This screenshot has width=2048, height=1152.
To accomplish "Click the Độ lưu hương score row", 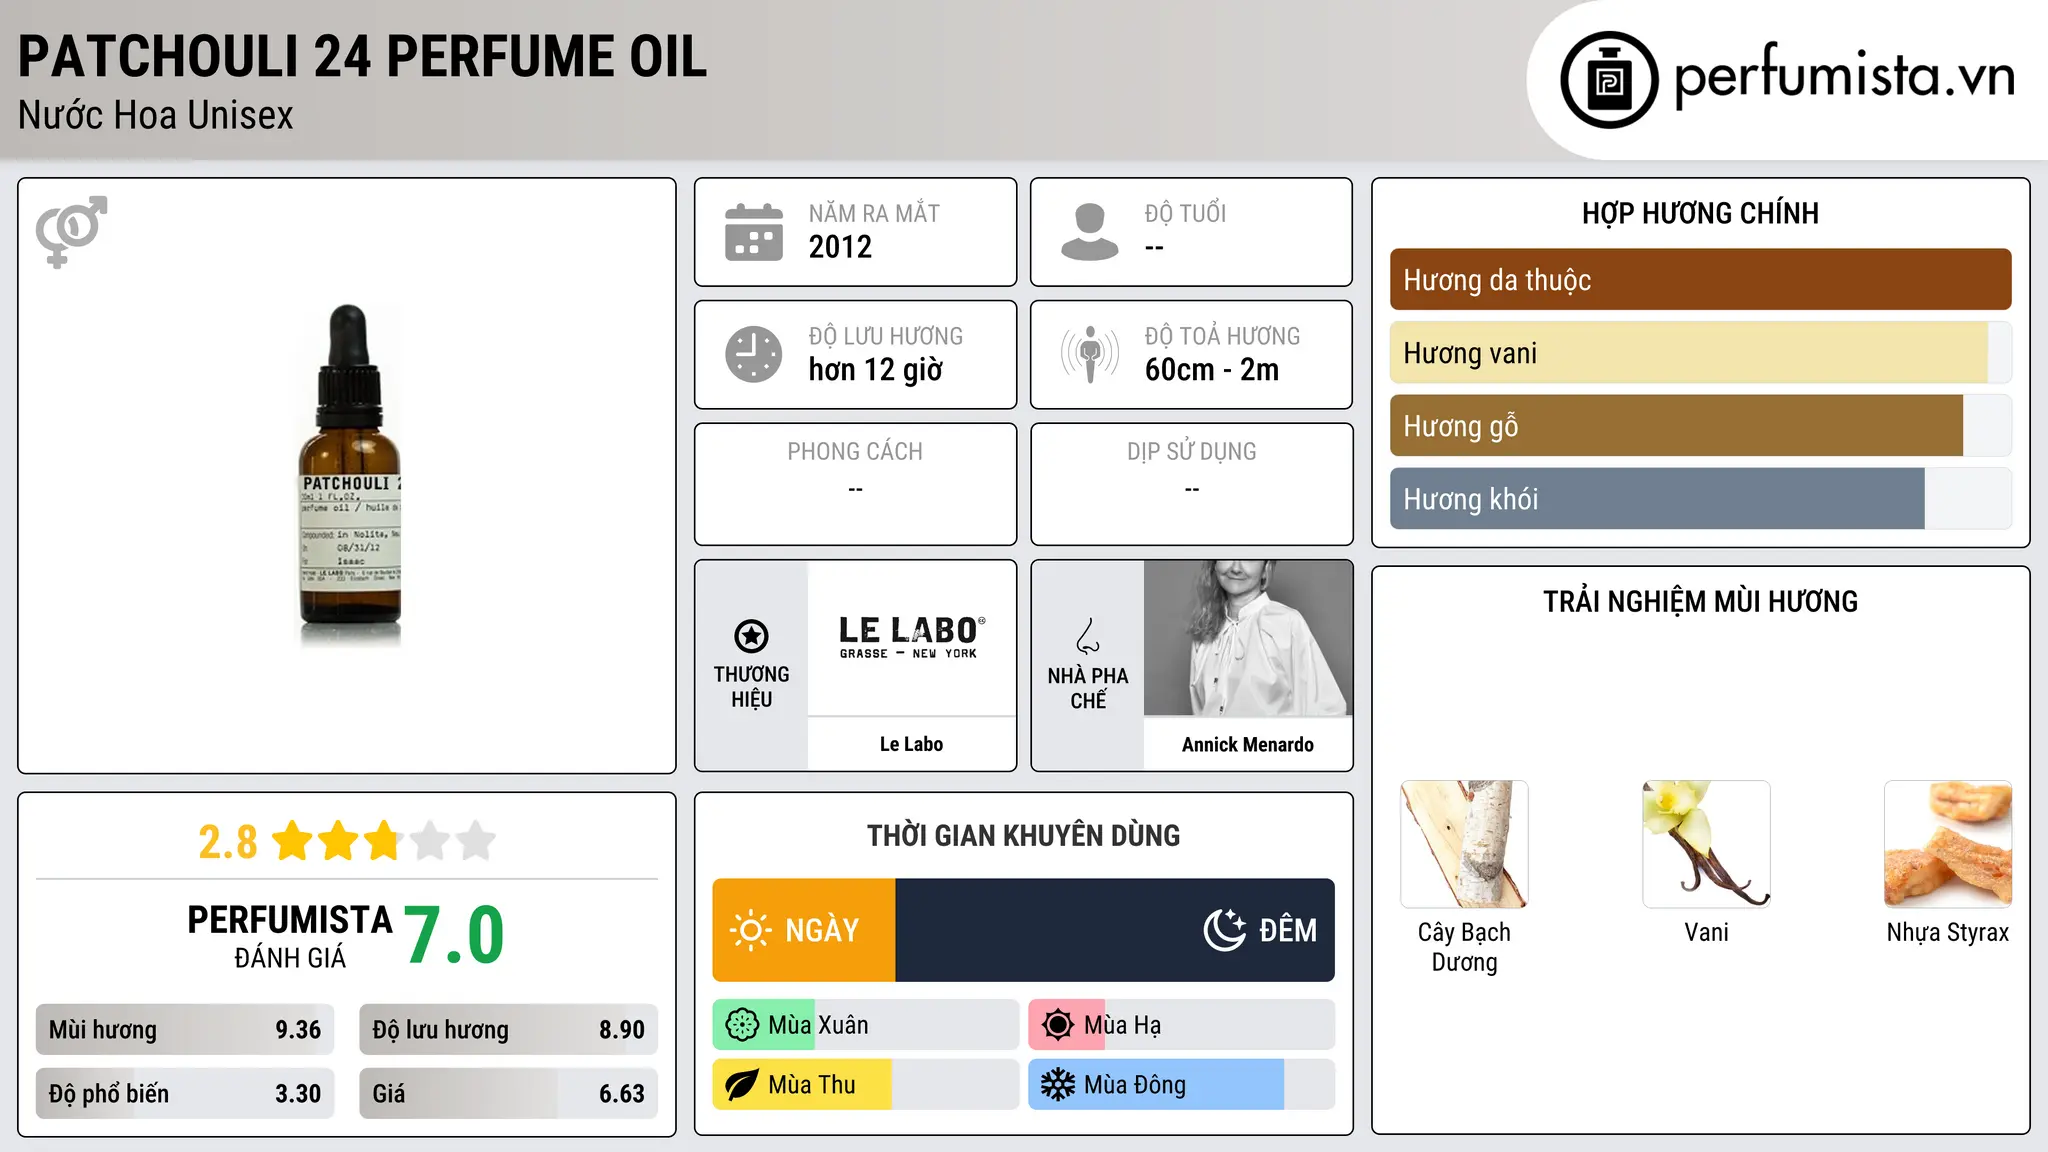I will click(x=509, y=1029).
